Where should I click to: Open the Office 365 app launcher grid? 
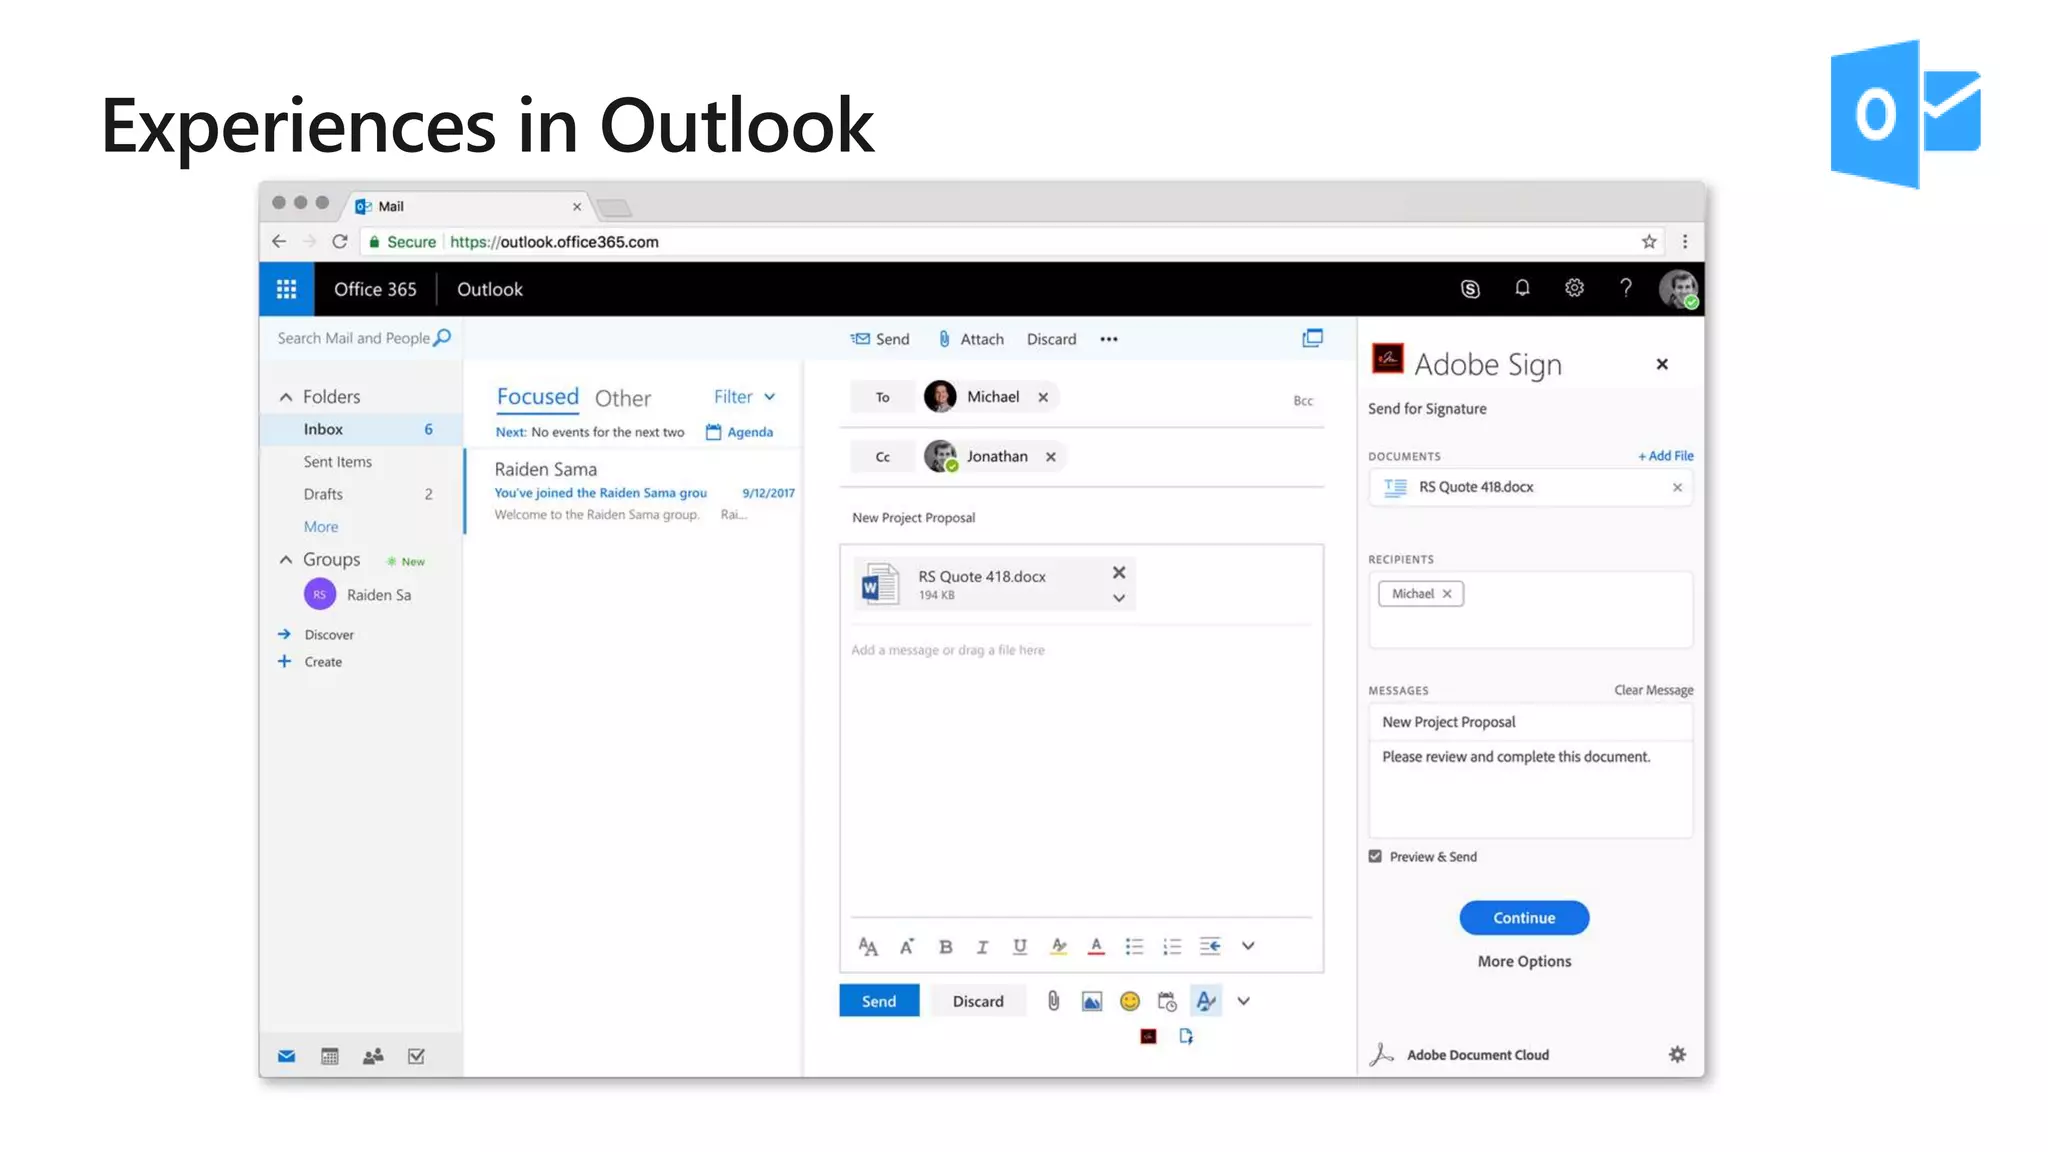coord(286,289)
